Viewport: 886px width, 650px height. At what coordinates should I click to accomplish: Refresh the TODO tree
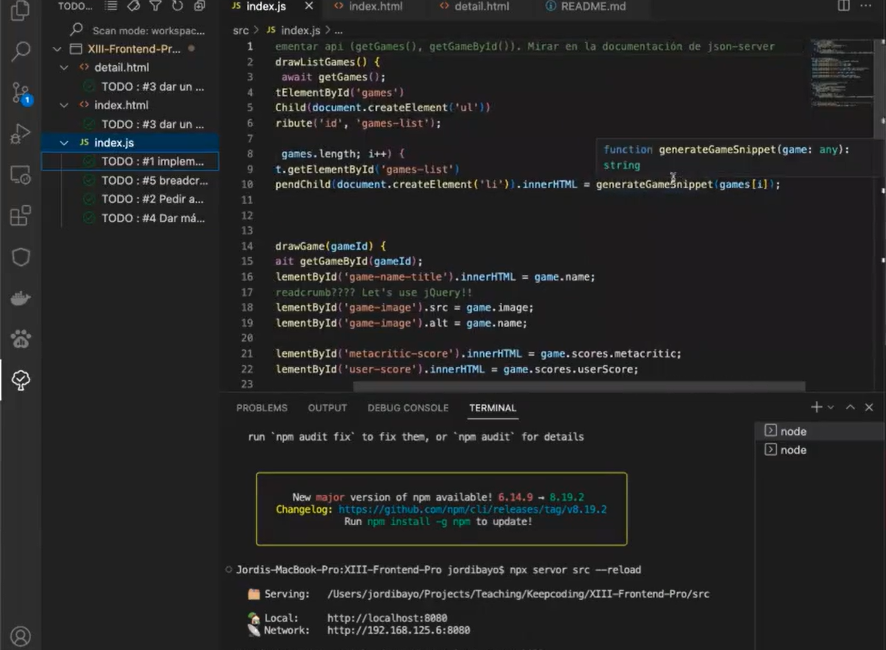(177, 6)
